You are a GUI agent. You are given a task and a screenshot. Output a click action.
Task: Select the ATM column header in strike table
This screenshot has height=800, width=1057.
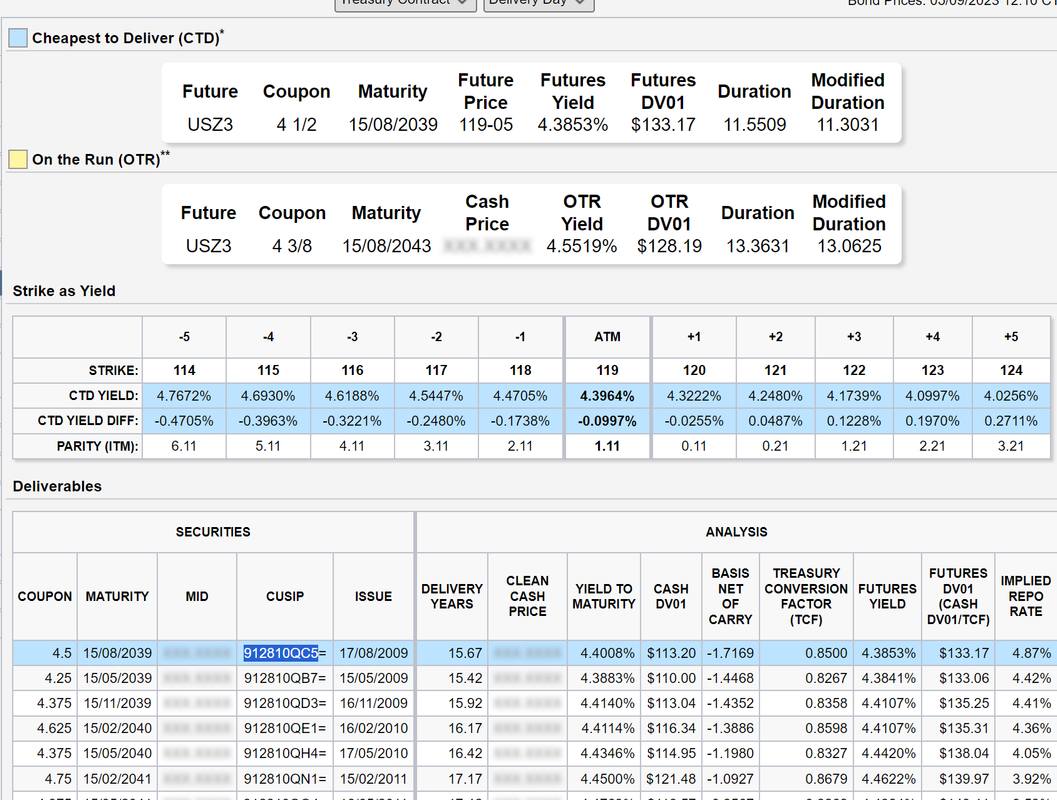[607, 337]
